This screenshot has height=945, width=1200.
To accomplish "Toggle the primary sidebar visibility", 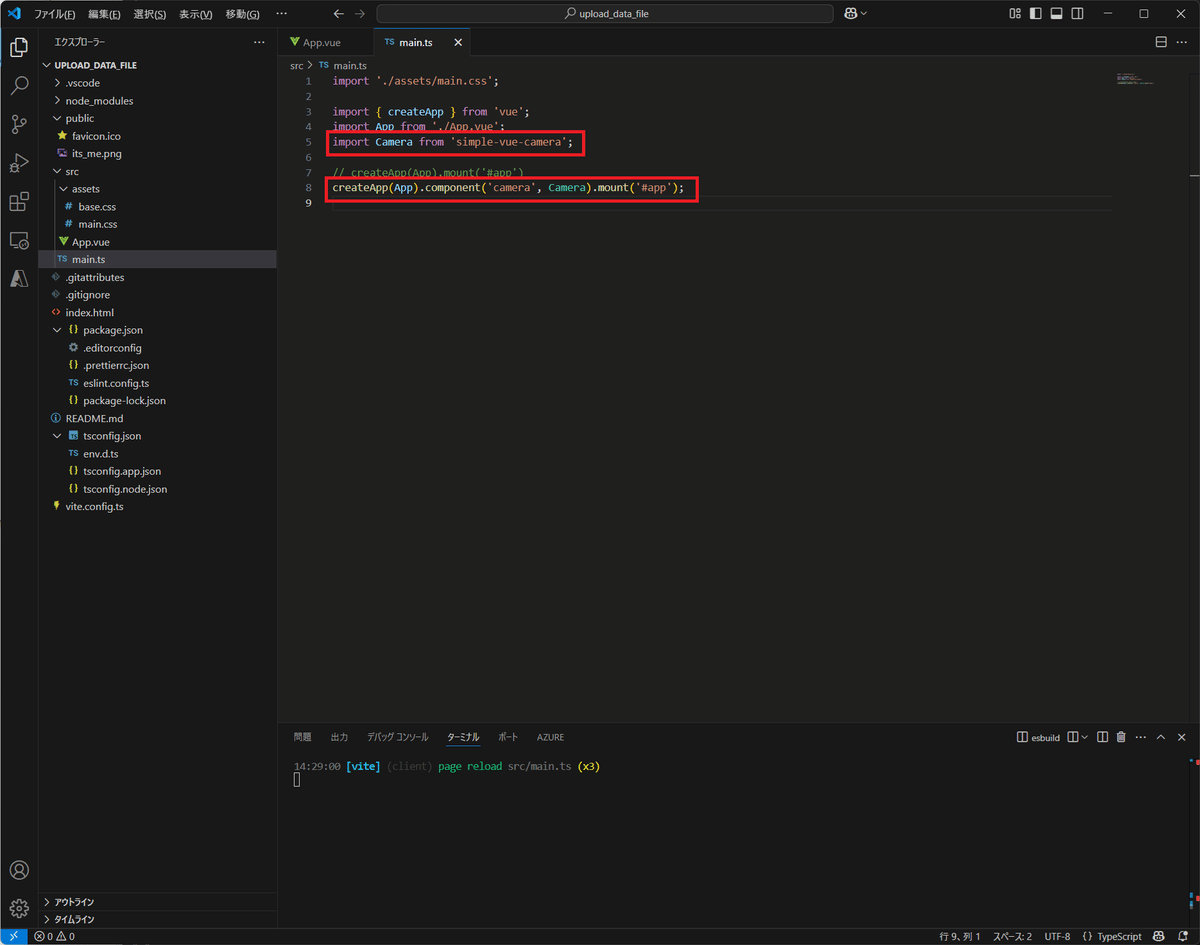I will (1035, 13).
